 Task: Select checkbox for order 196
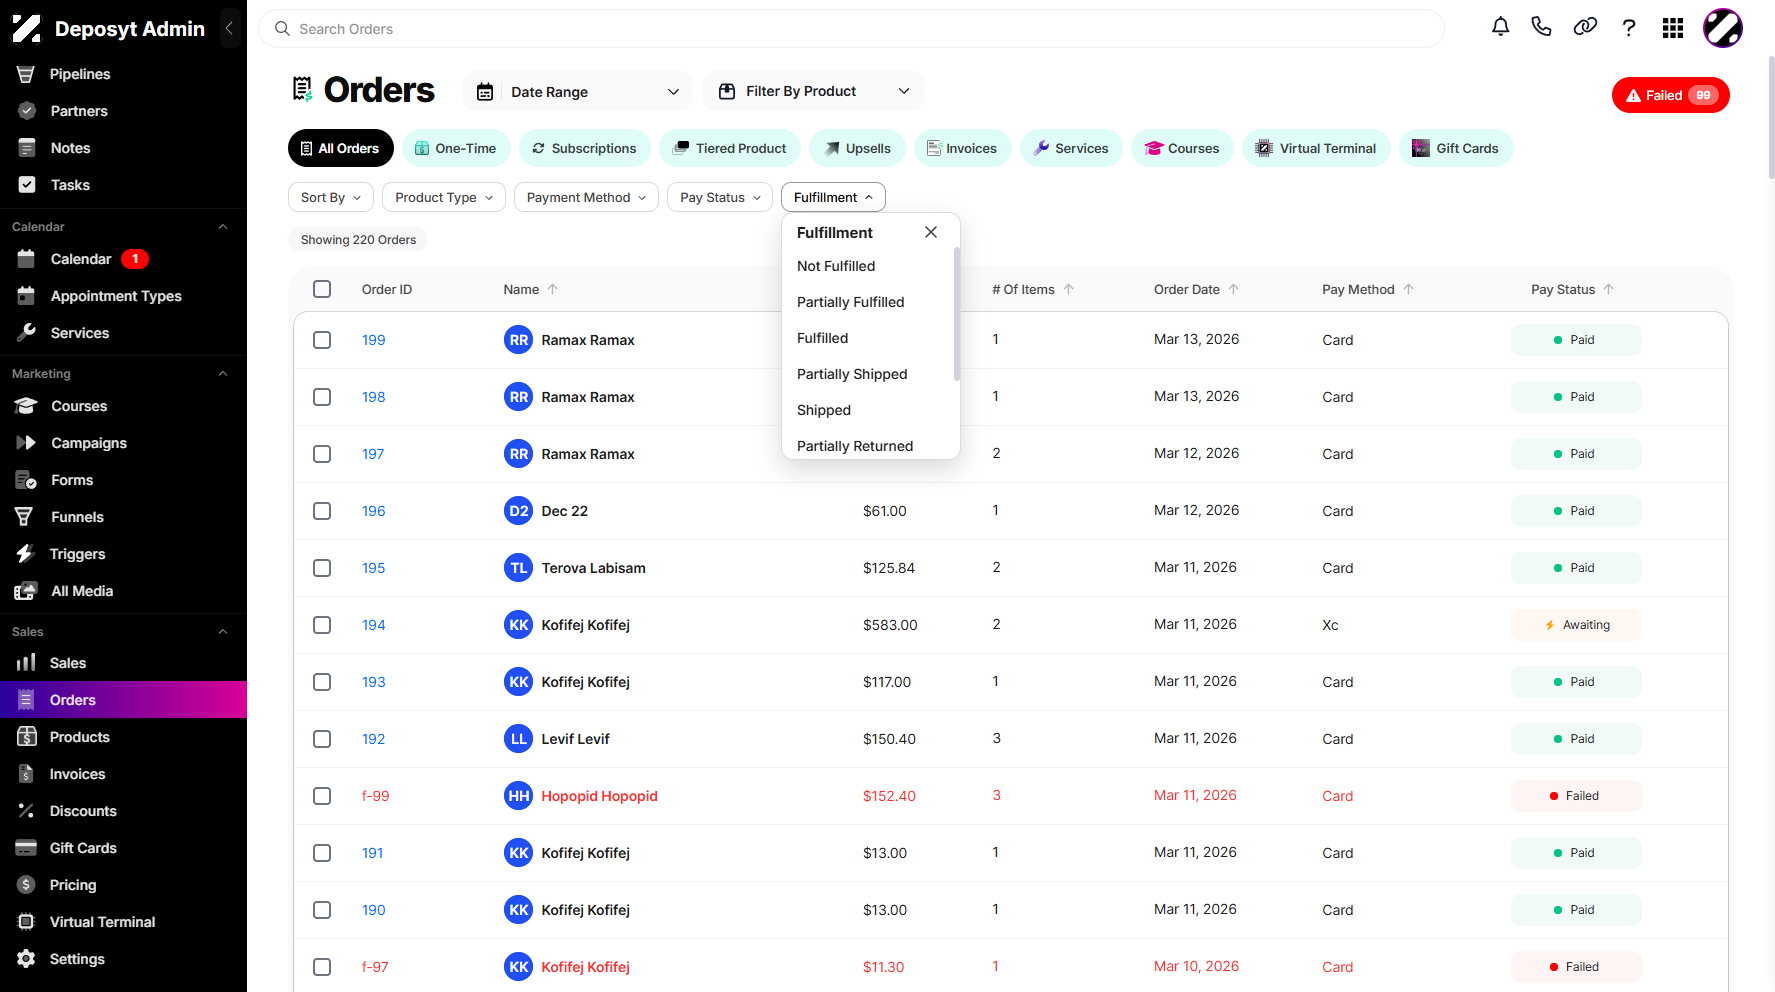click(322, 511)
